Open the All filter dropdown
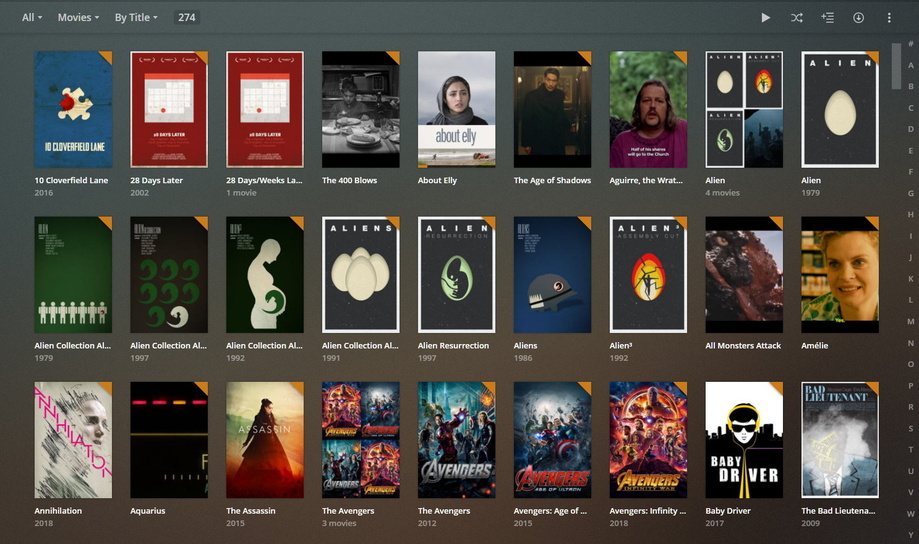 (x=32, y=18)
